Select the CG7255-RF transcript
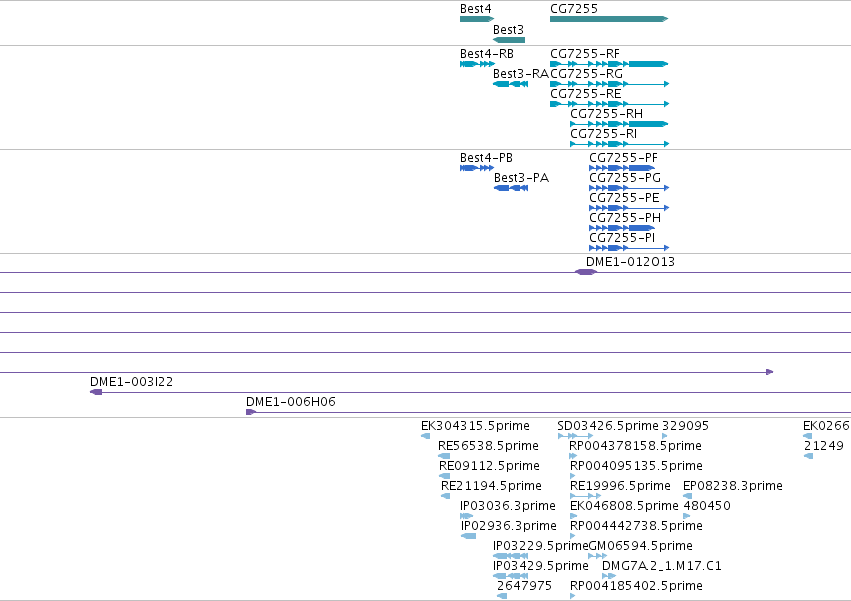Viewport: 851px width, 601px height. (609, 64)
